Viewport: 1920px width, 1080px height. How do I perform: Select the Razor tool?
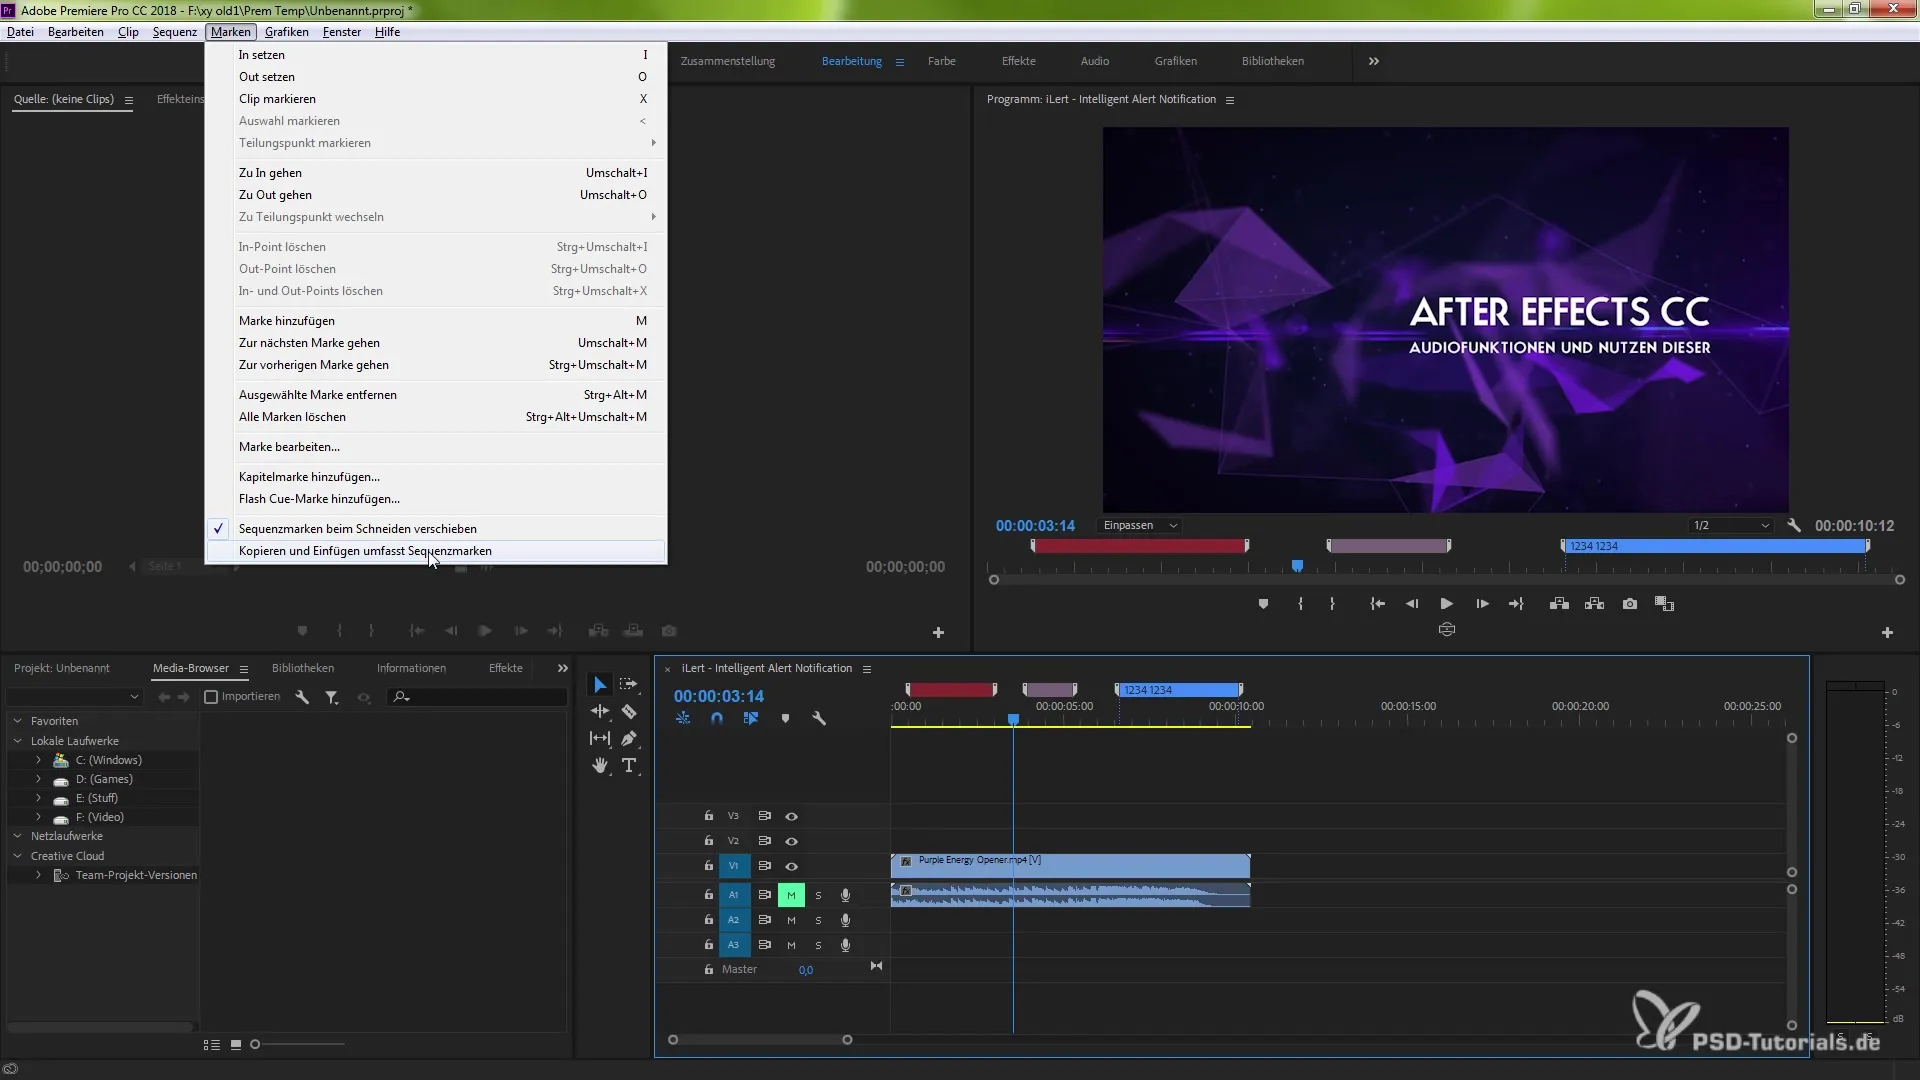[629, 712]
